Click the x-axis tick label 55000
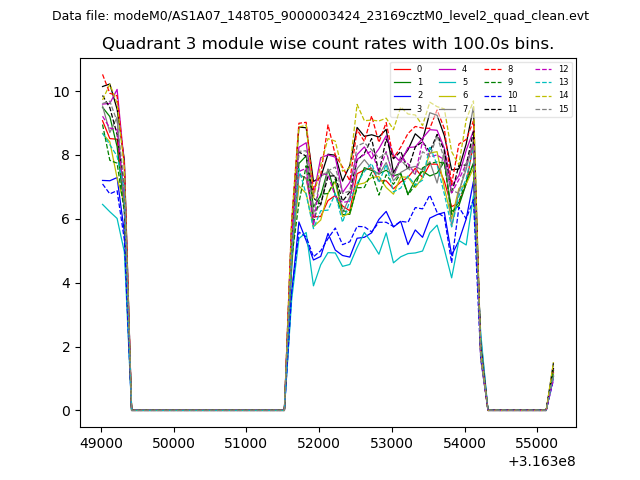Viewport: 640px width, 480px height. [x=537, y=441]
